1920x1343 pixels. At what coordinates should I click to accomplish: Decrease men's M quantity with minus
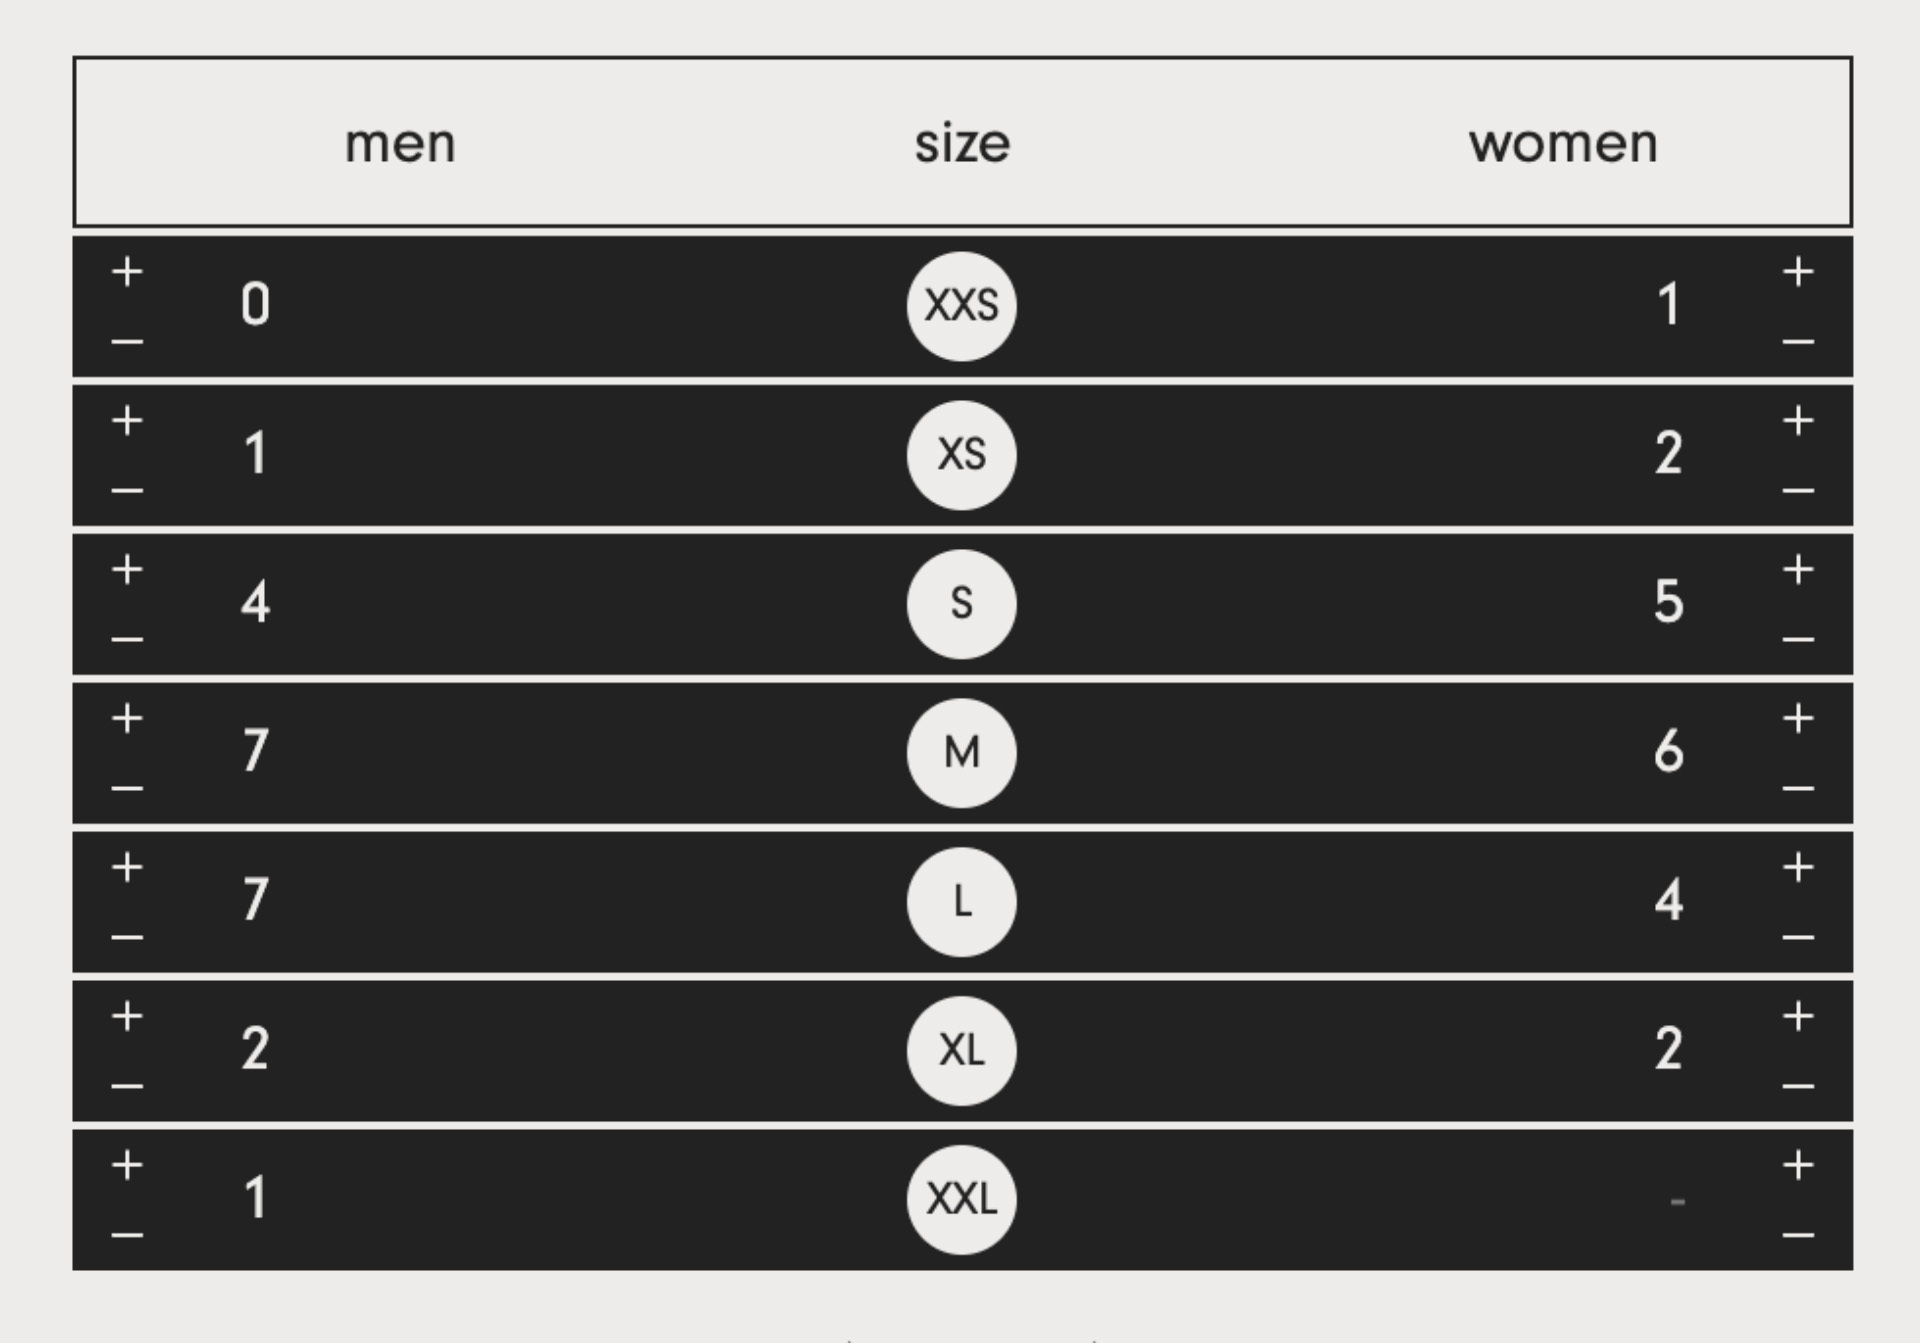point(127,789)
